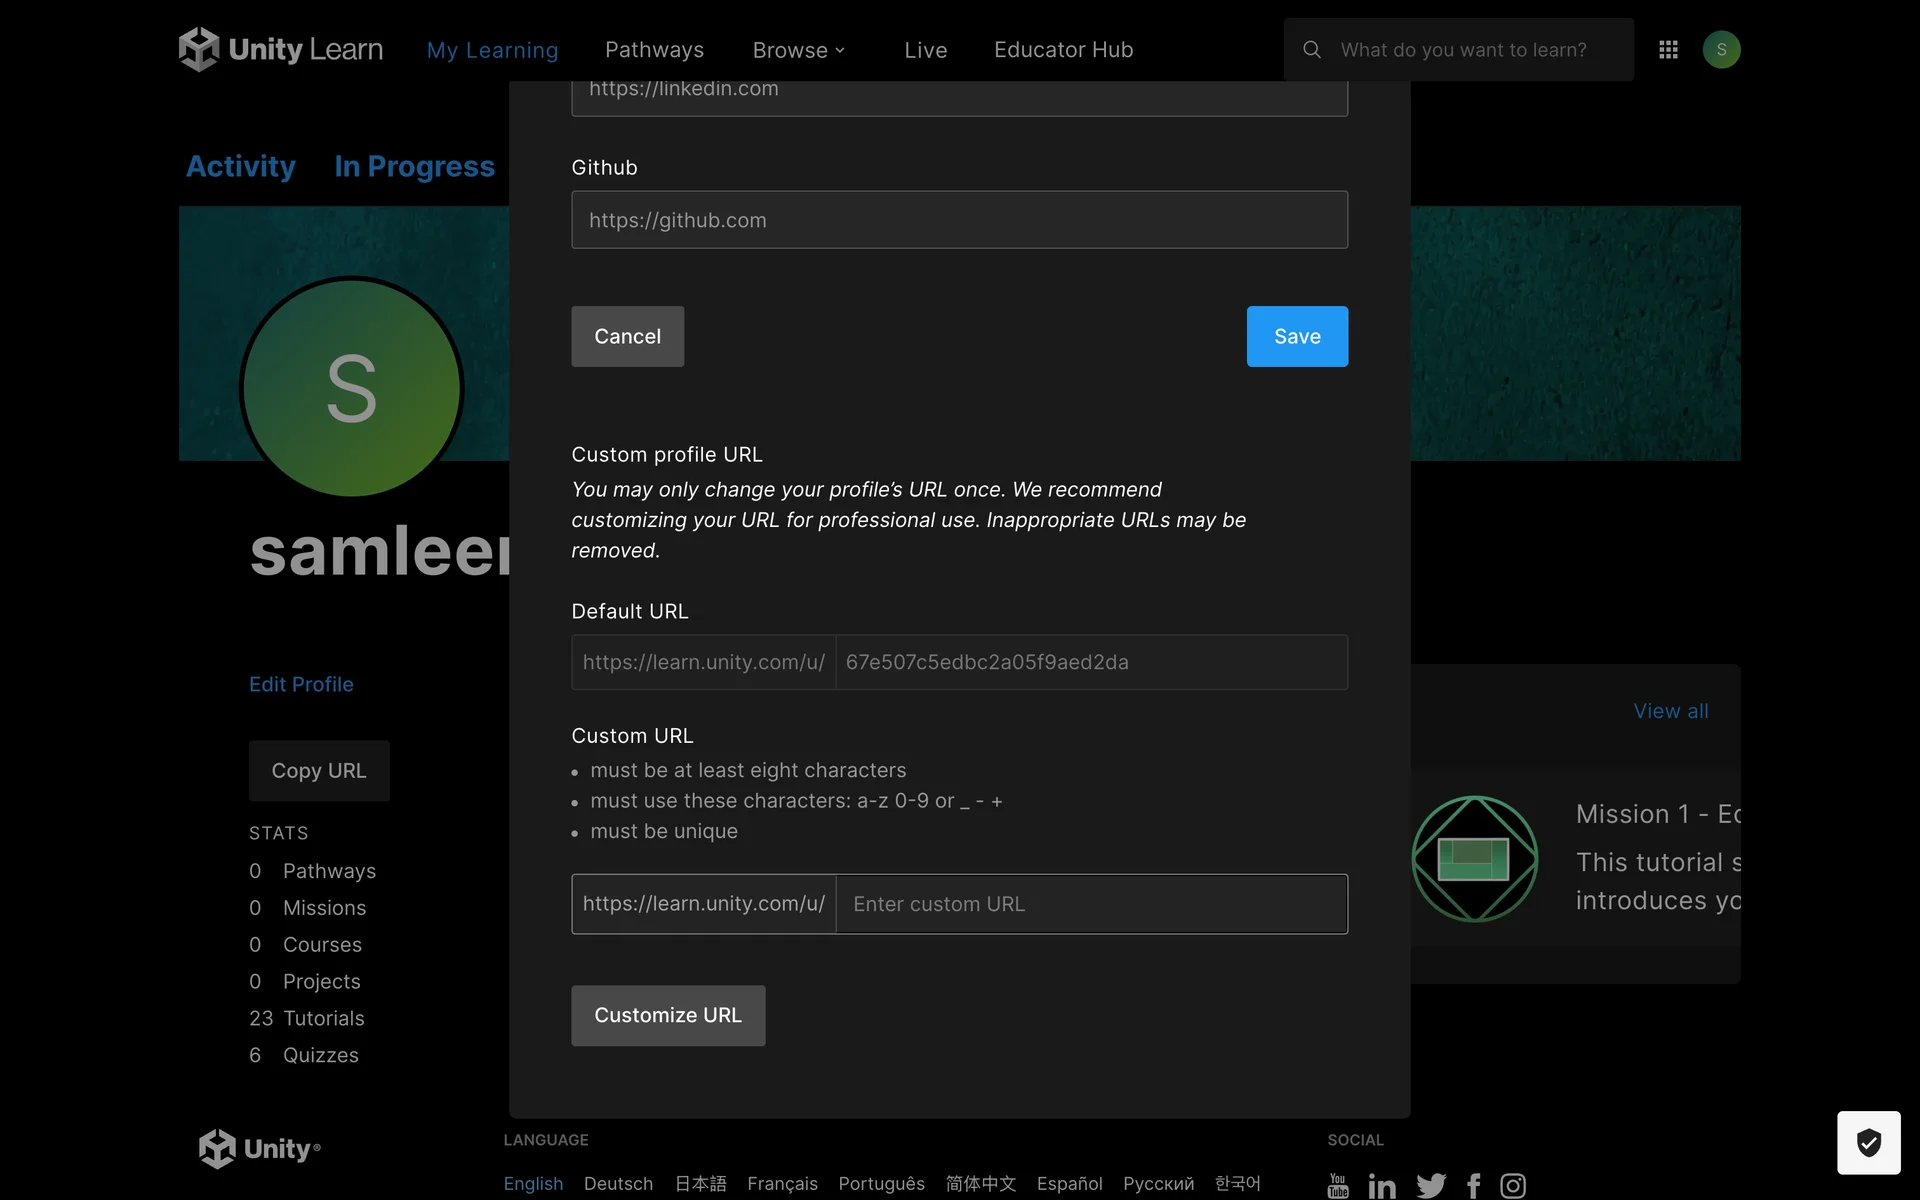Open Unity's Twitter social icon

(x=1431, y=1186)
